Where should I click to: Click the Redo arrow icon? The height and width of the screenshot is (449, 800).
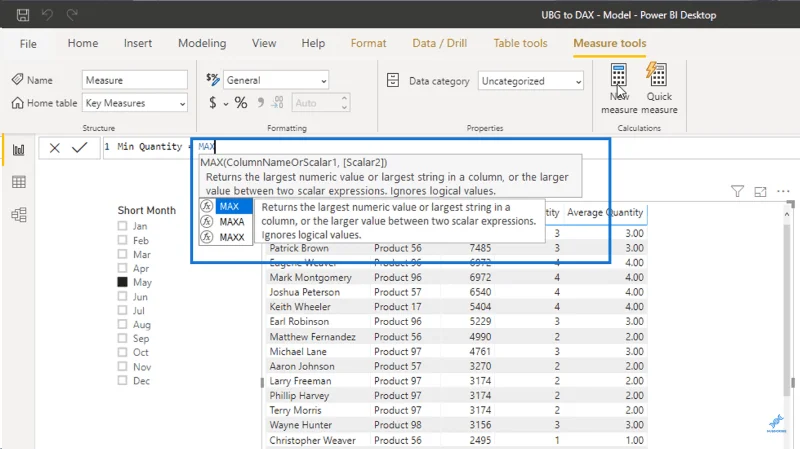(x=72, y=15)
